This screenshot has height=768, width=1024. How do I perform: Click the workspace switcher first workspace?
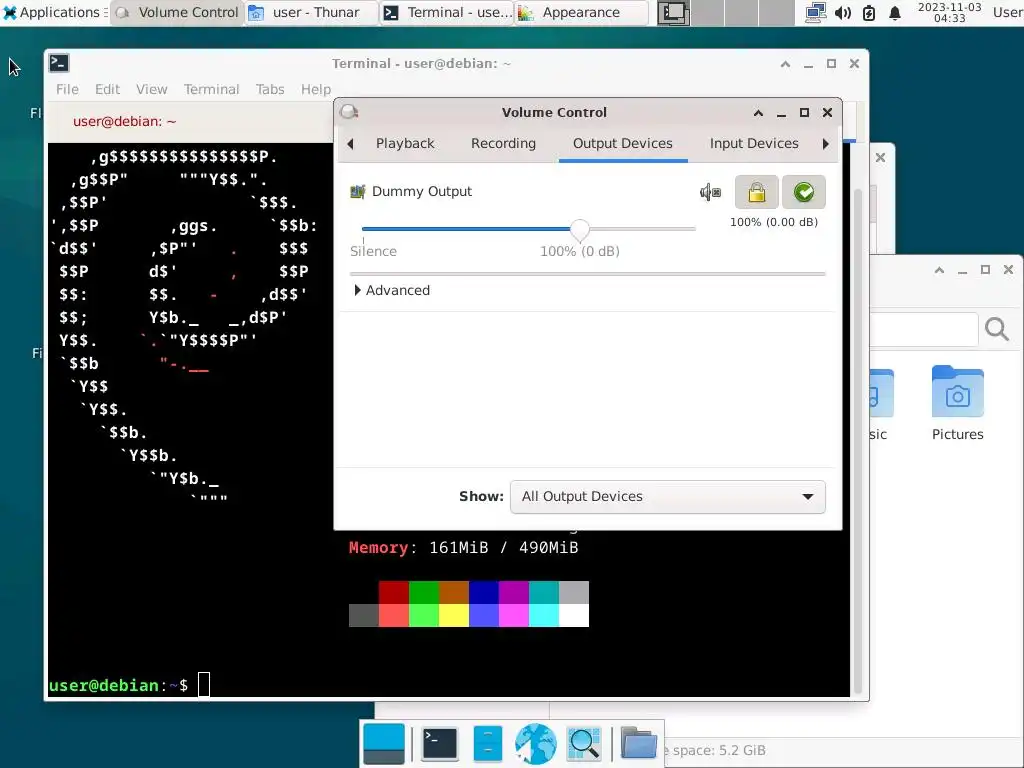tap(673, 13)
